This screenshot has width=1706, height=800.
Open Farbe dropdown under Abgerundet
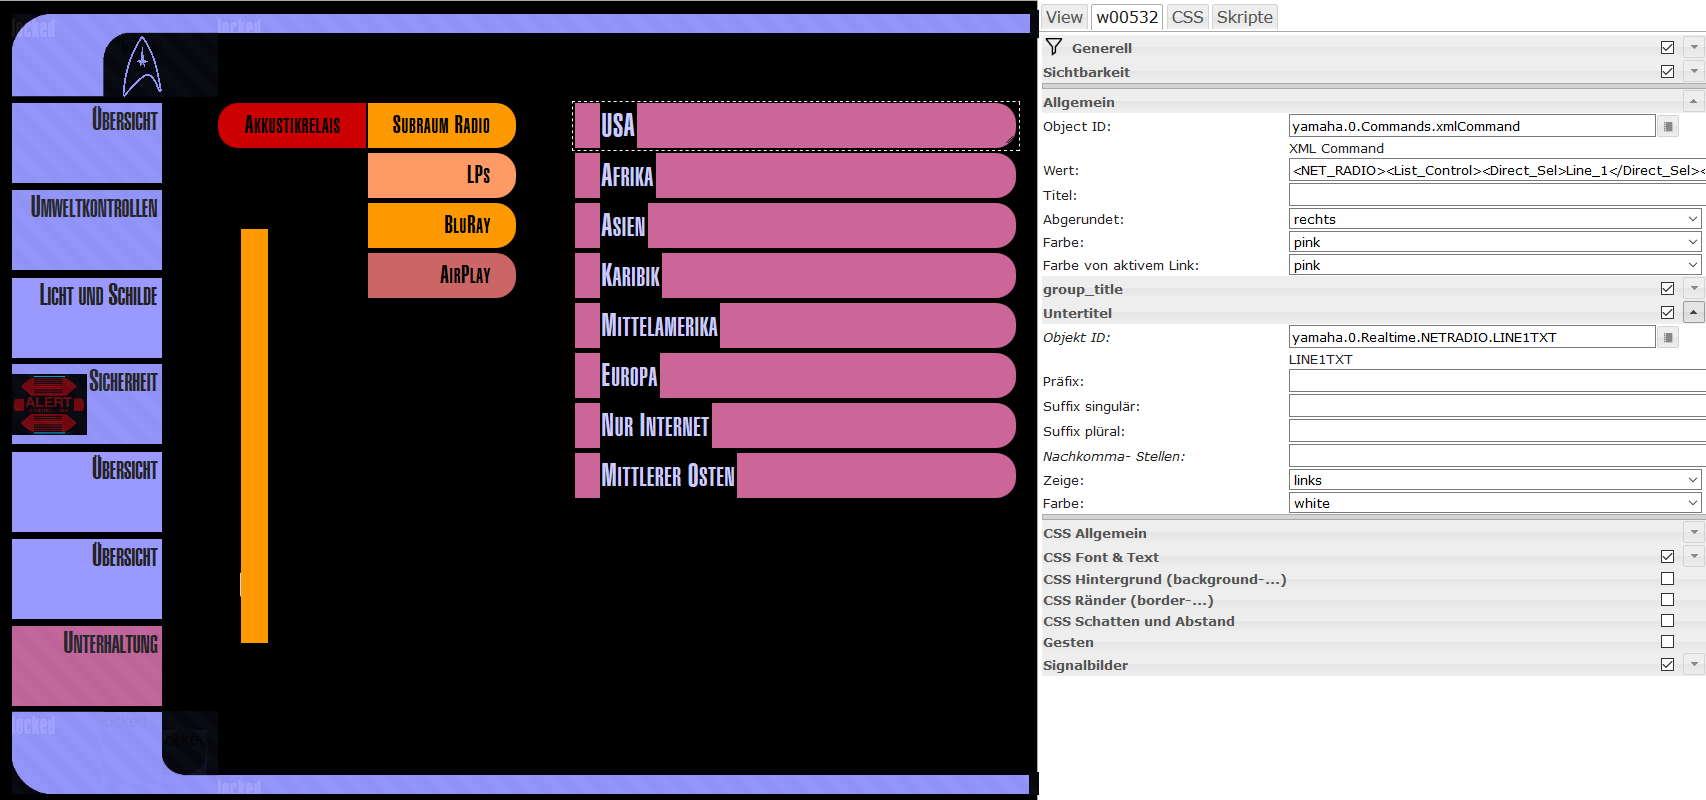pos(1496,242)
